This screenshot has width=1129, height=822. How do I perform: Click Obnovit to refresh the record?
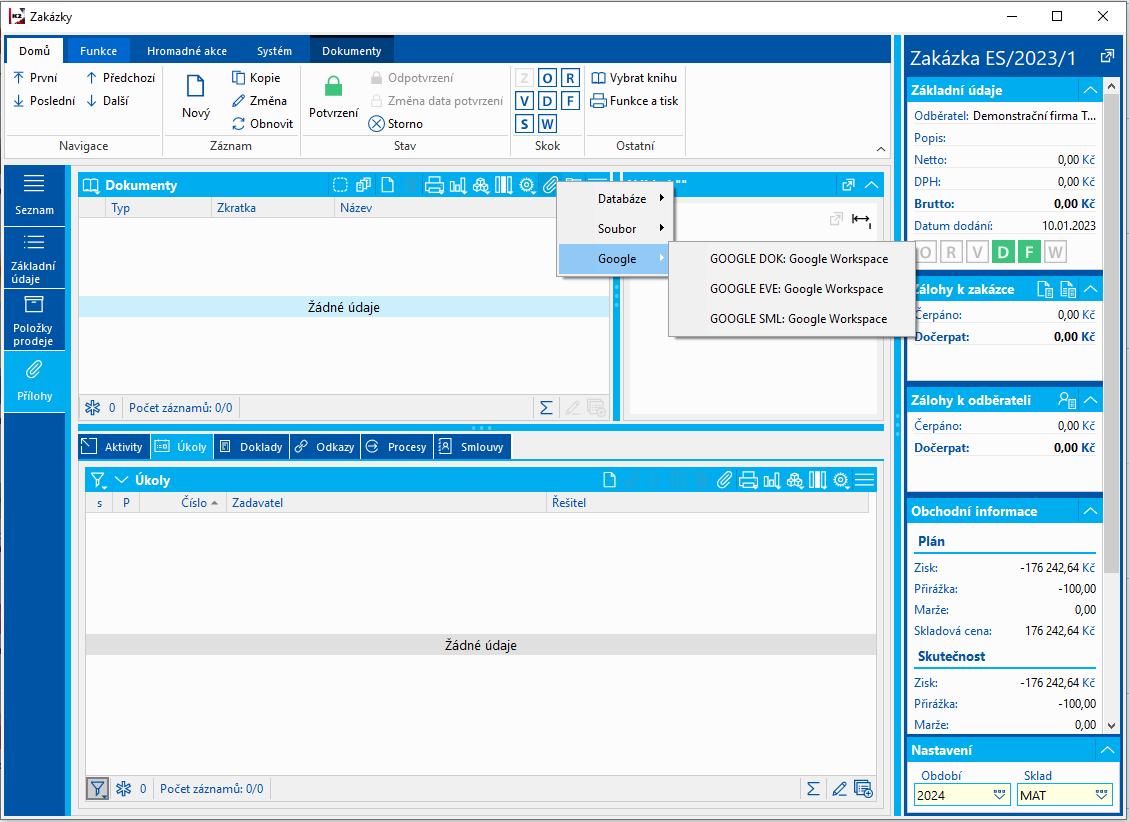[262, 124]
